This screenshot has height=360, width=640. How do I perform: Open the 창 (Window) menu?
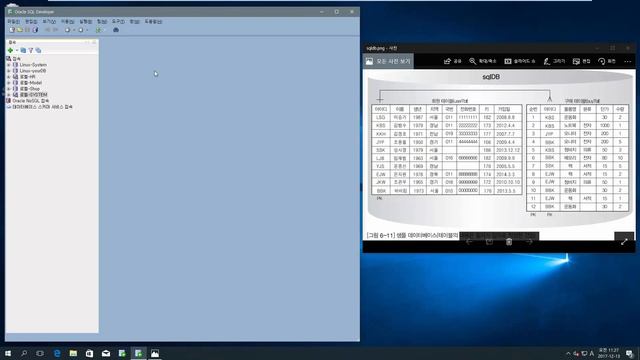click(134, 22)
